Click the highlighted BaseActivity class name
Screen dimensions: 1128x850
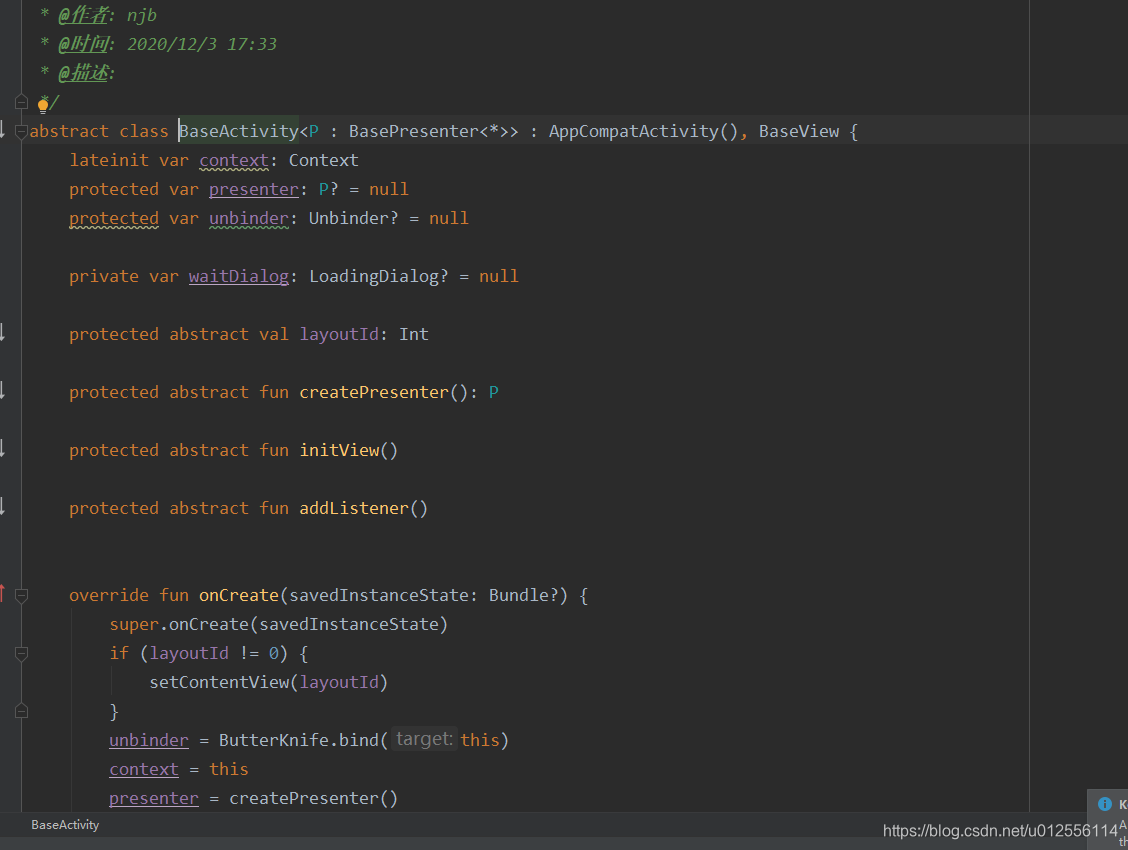(x=238, y=131)
